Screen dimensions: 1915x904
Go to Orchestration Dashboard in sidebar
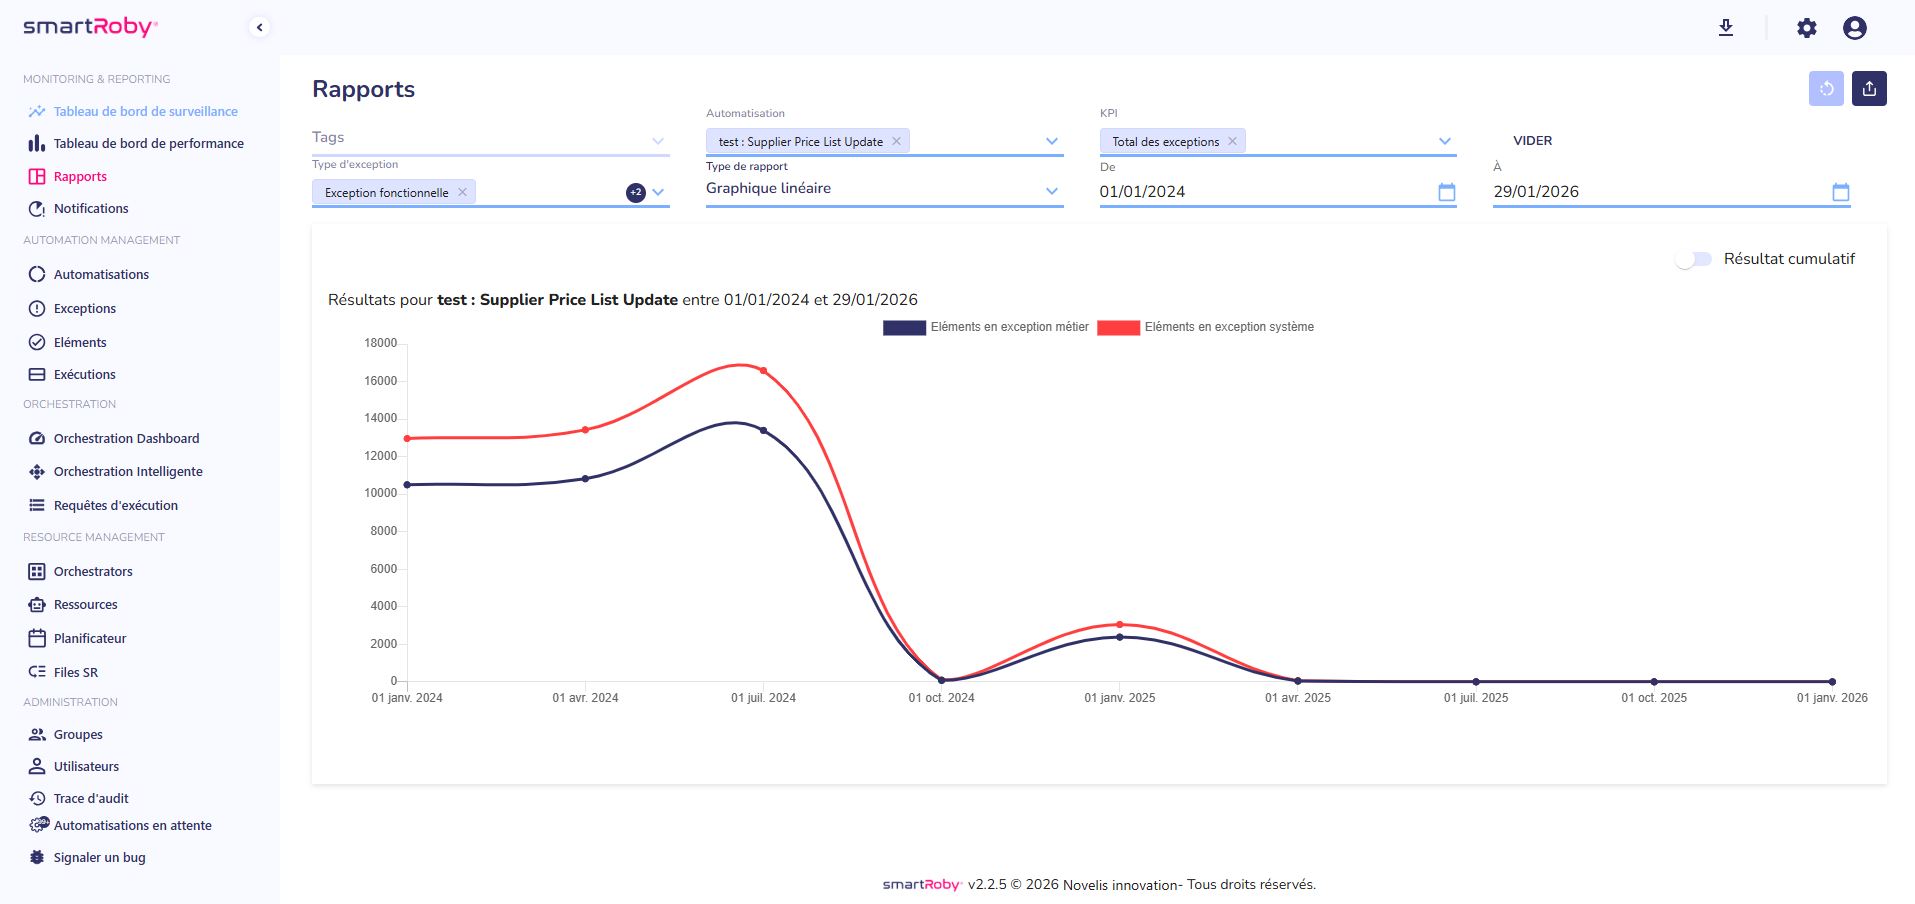pyautogui.click(x=126, y=439)
